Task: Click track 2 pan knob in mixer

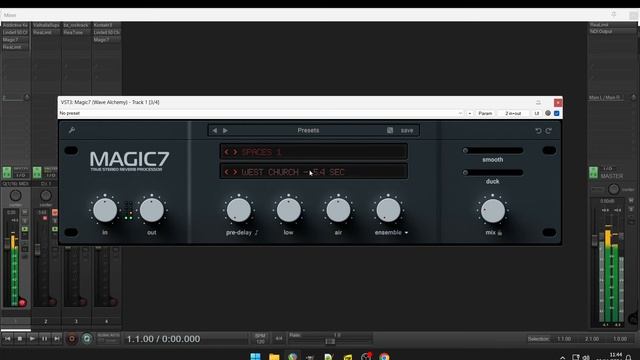Action: (46, 196)
